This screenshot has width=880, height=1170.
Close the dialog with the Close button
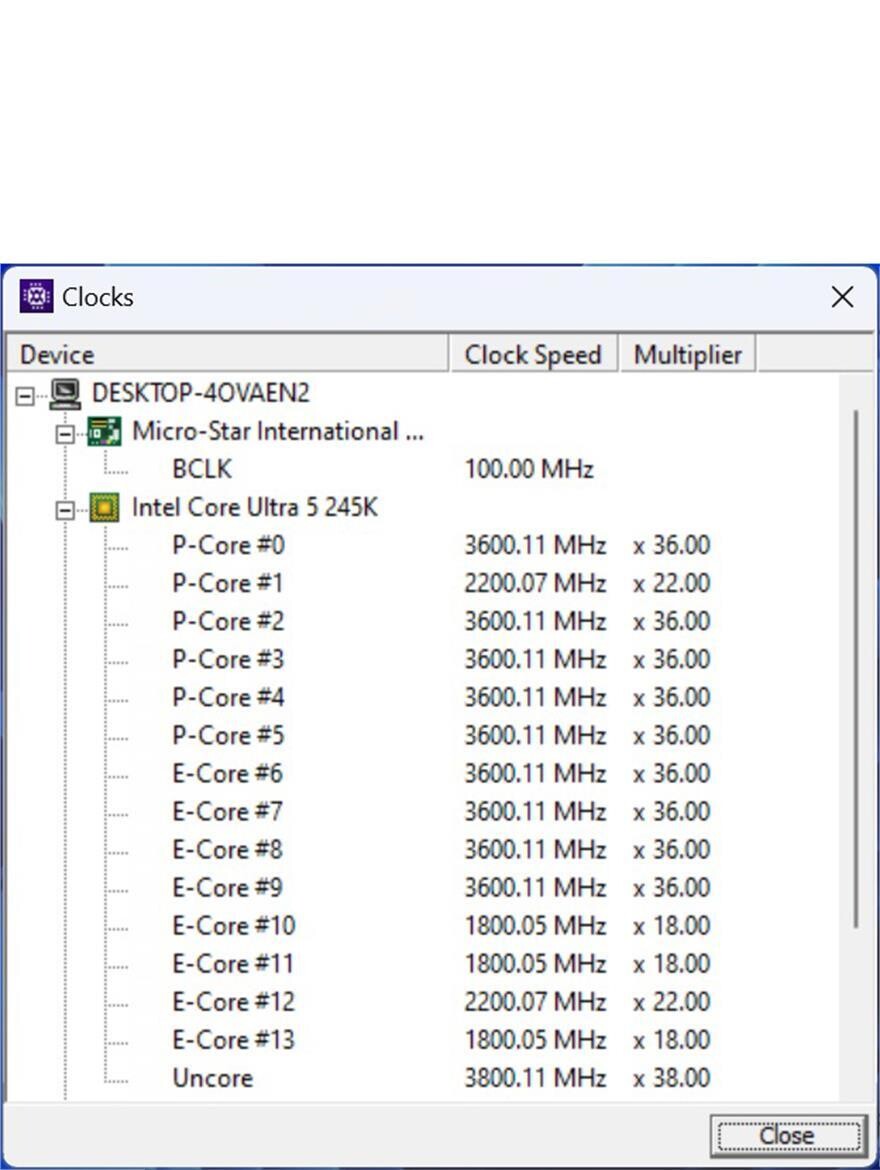tap(788, 1136)
